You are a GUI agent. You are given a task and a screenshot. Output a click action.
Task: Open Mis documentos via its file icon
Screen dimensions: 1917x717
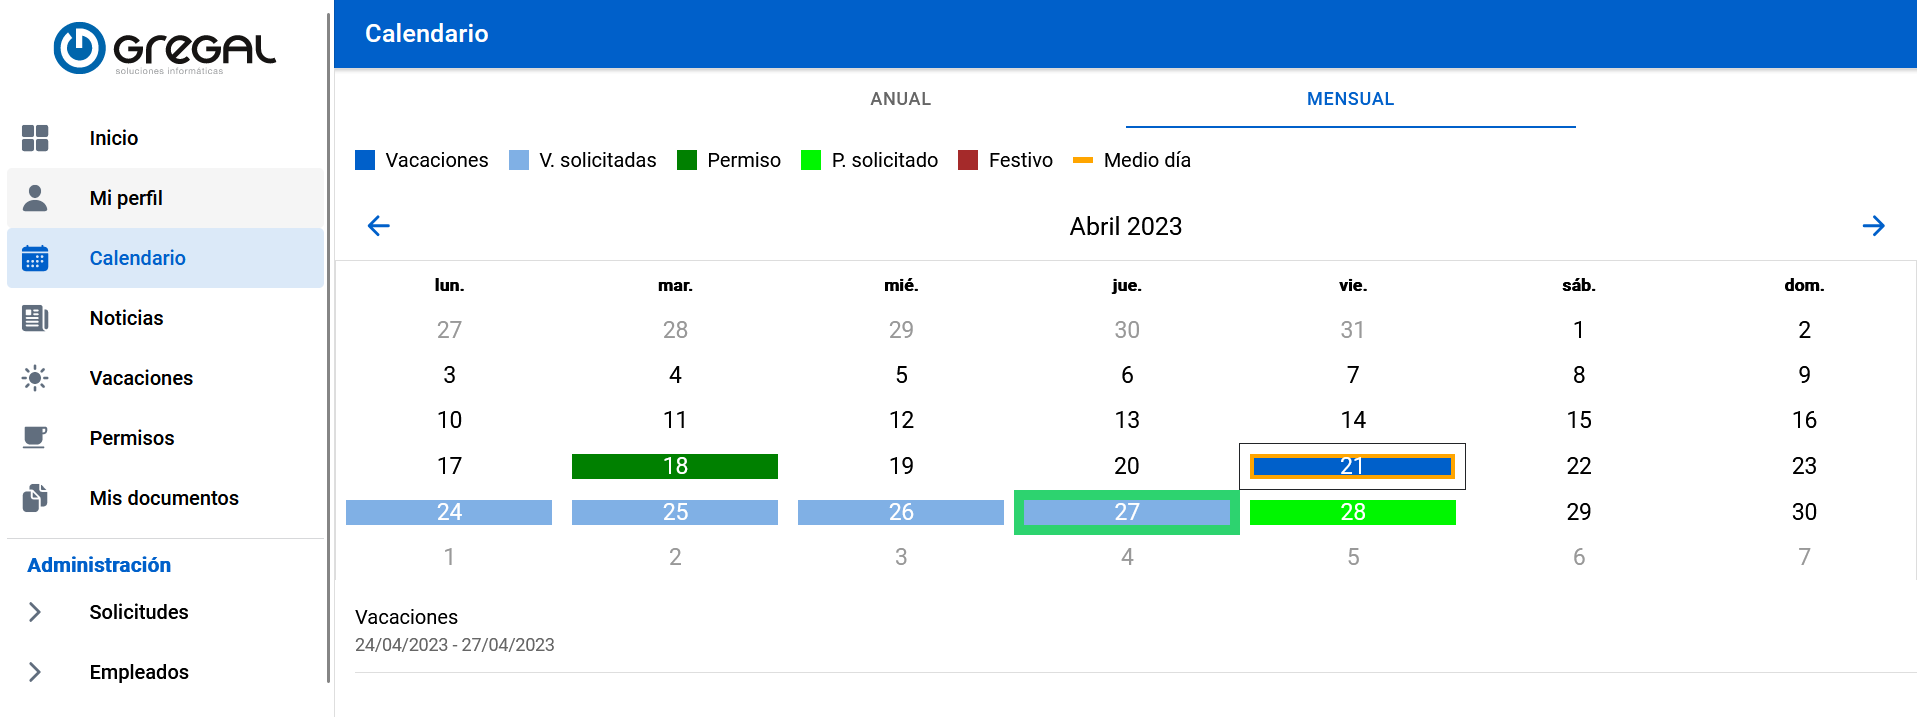35,498
